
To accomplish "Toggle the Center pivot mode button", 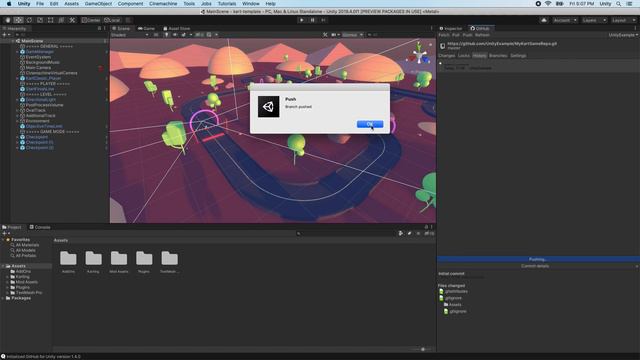I will click(91, 20).
